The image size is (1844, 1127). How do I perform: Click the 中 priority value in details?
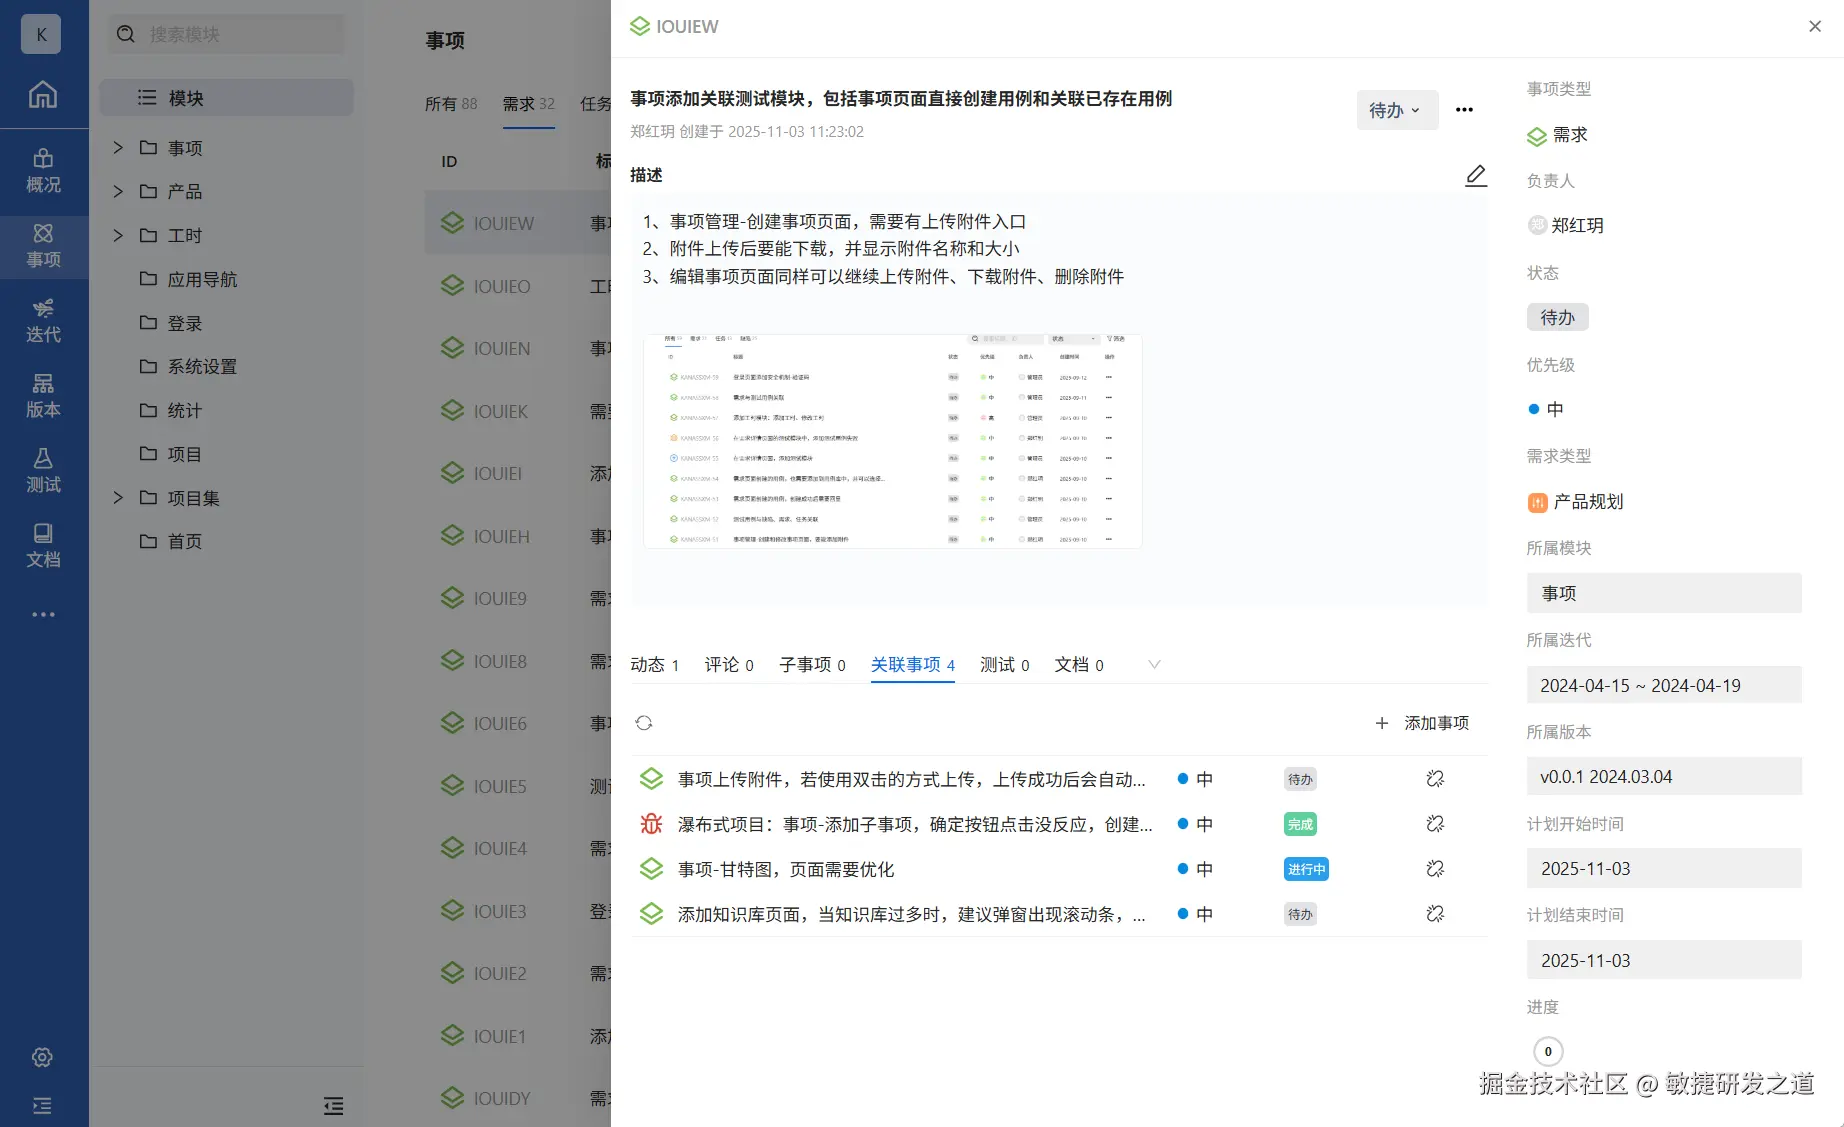(1546, 409)
